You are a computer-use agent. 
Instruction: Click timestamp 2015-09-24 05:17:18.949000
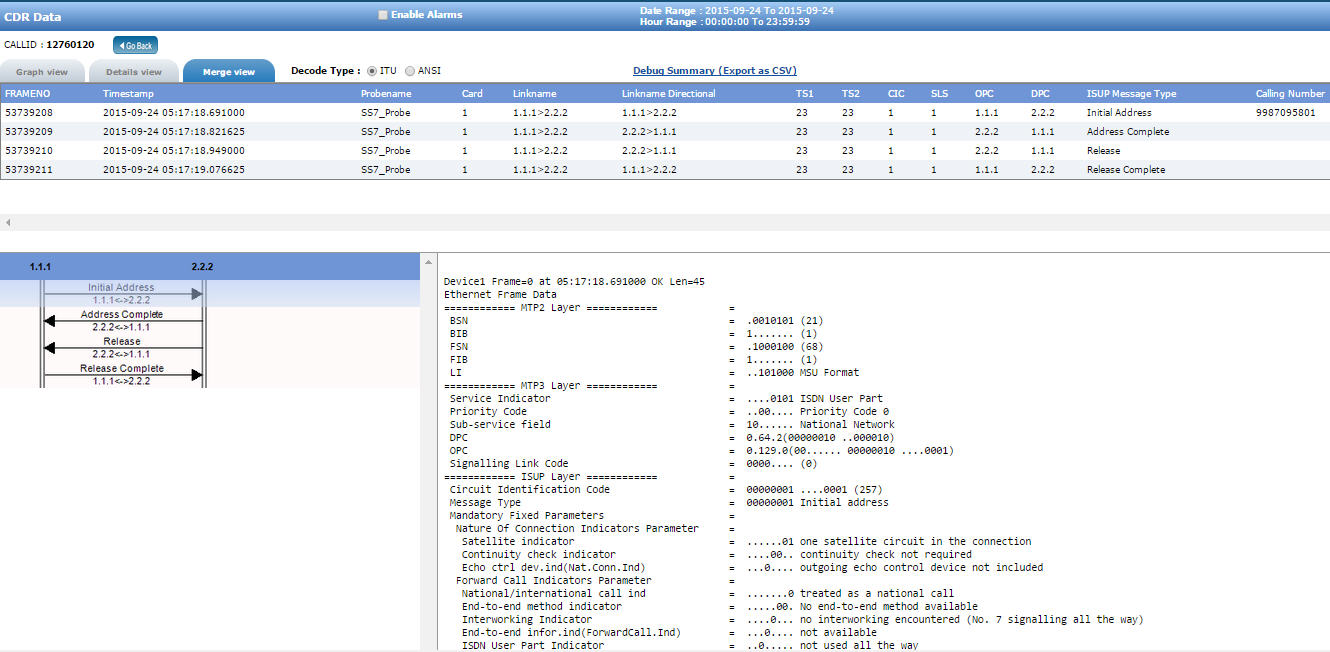tap(174, 151)
